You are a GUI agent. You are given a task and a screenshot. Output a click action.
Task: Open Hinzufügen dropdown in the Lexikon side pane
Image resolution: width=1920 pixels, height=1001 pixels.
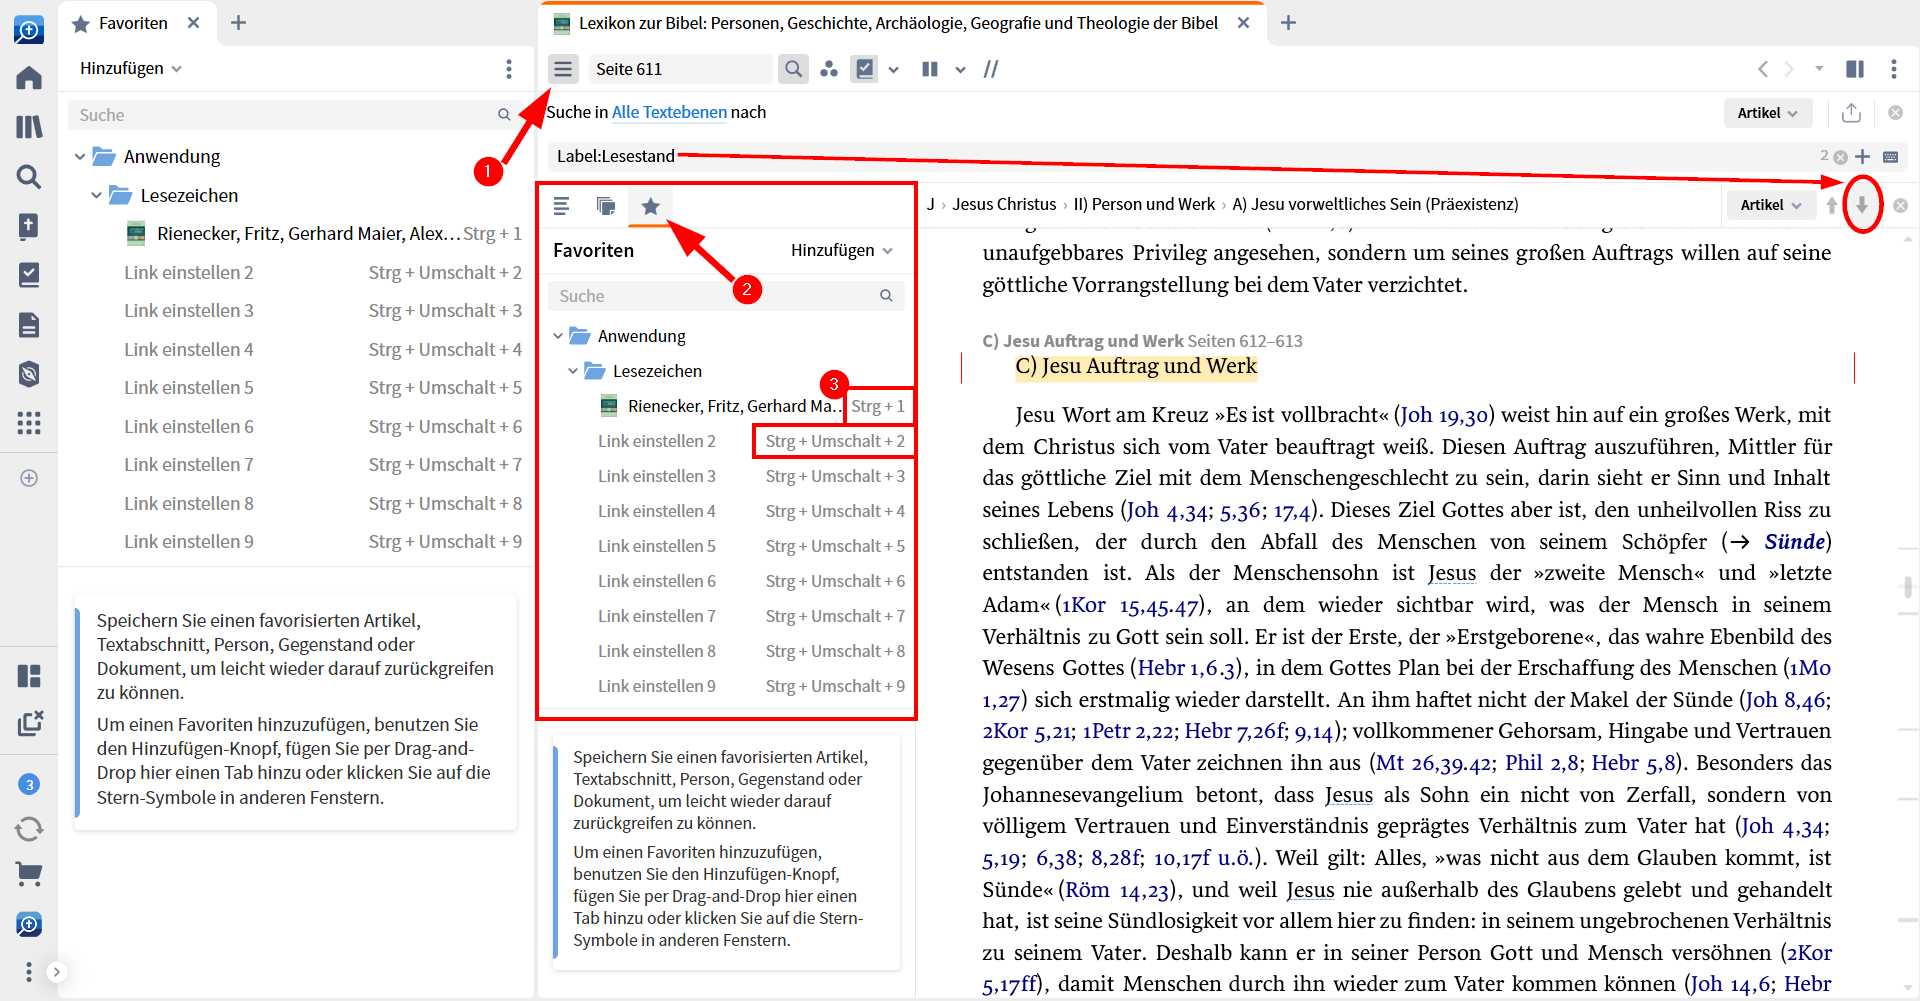pos(842,251)
